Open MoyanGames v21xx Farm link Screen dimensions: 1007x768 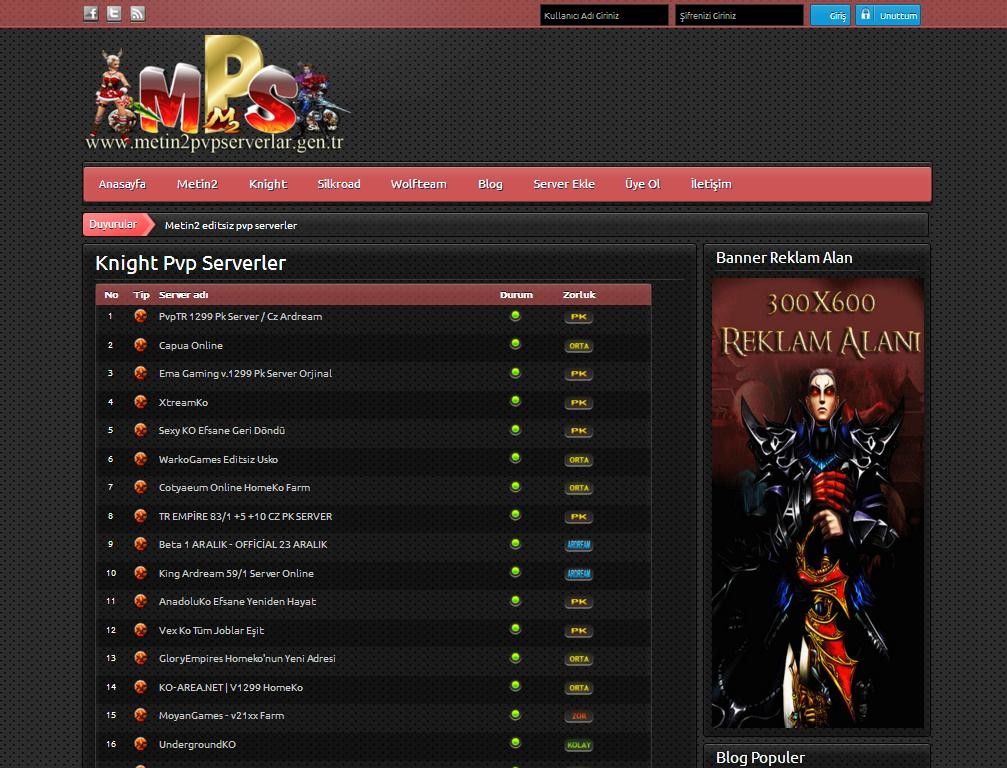(x=222, y=716)
